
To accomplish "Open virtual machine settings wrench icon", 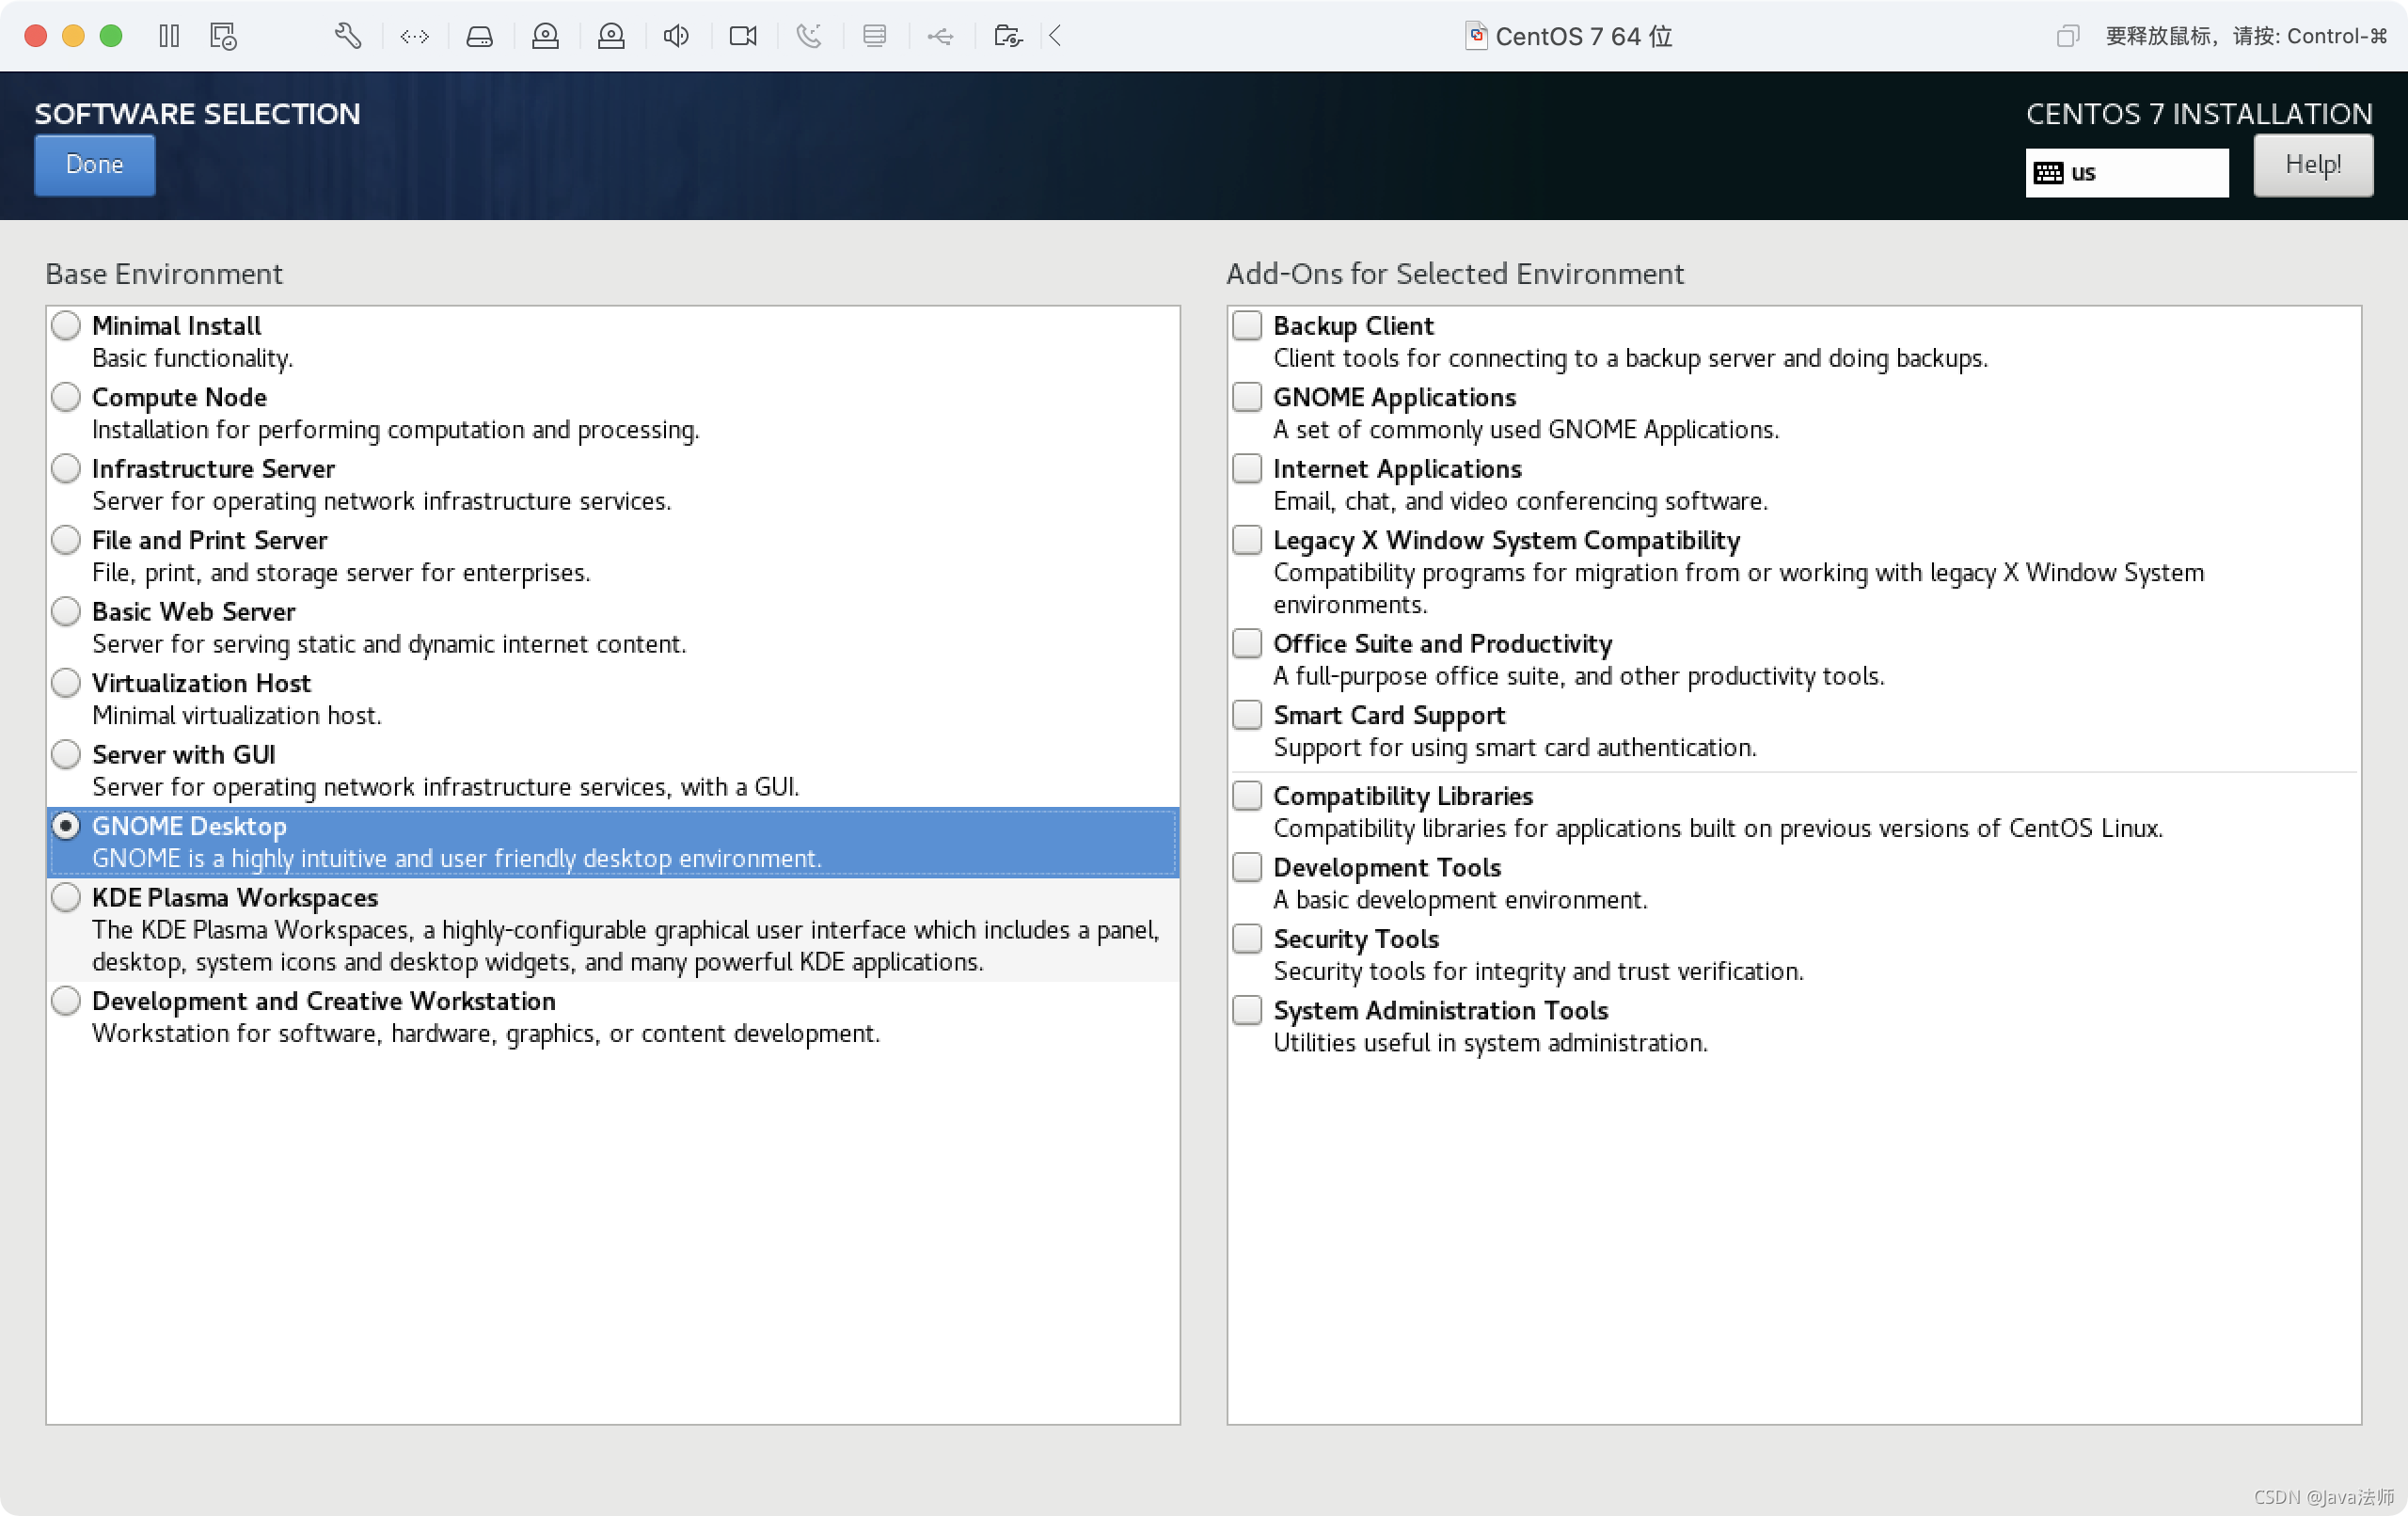I will [x=348, y=36].
